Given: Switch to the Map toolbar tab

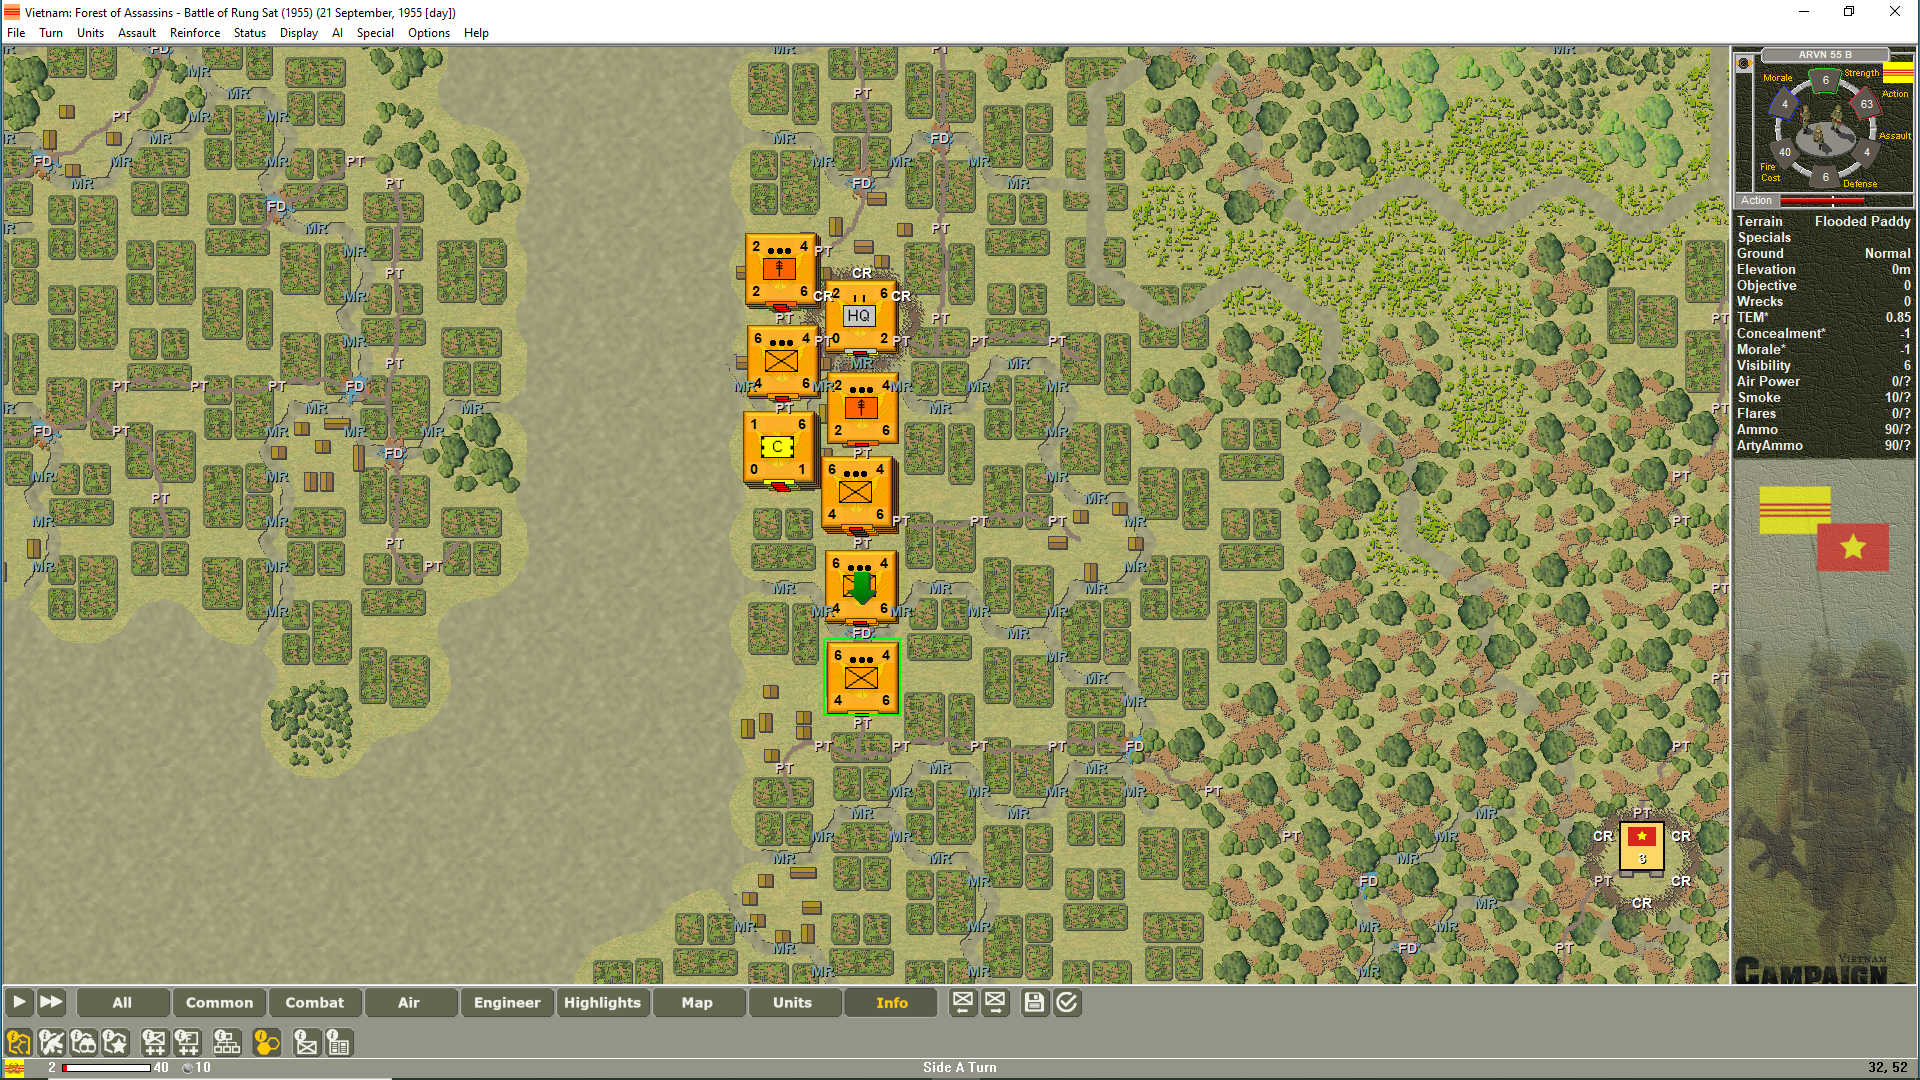Looking at the screenshot, I should (x=697, y=1002).
